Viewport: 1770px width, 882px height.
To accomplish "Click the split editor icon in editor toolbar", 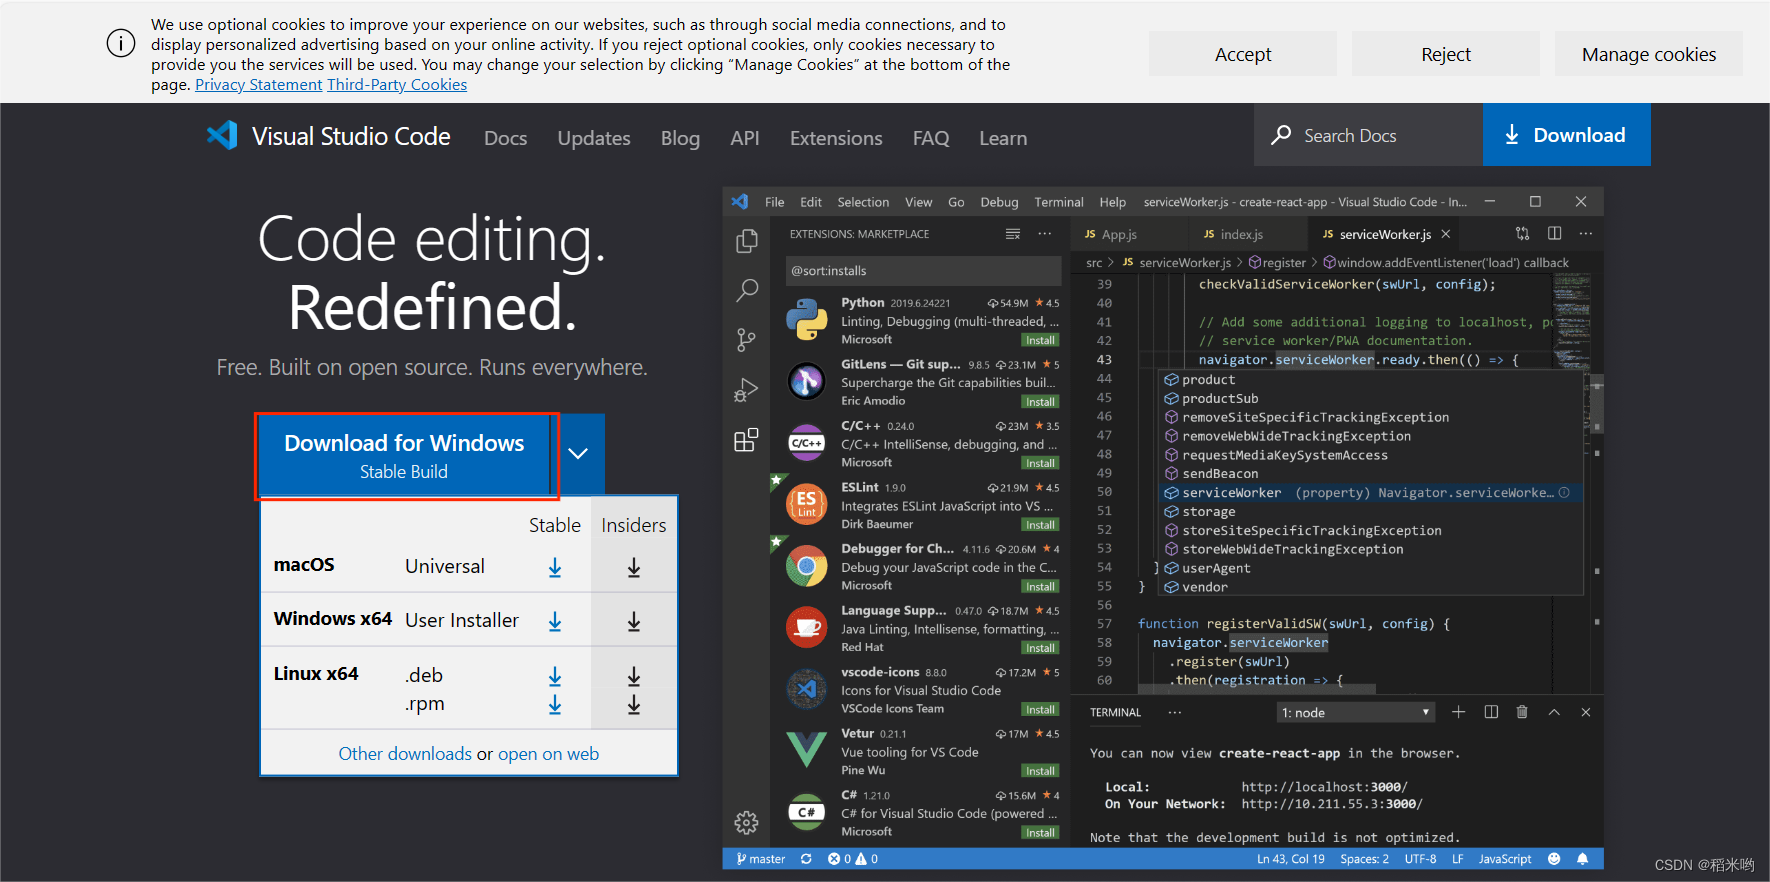I will click(1554, 233).
